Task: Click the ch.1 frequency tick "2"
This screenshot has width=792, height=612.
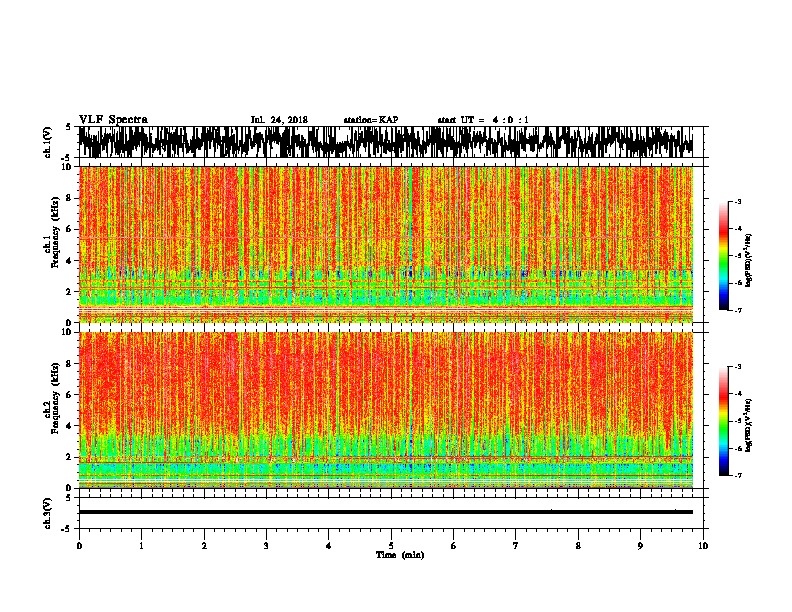Action: pos(70,292)
